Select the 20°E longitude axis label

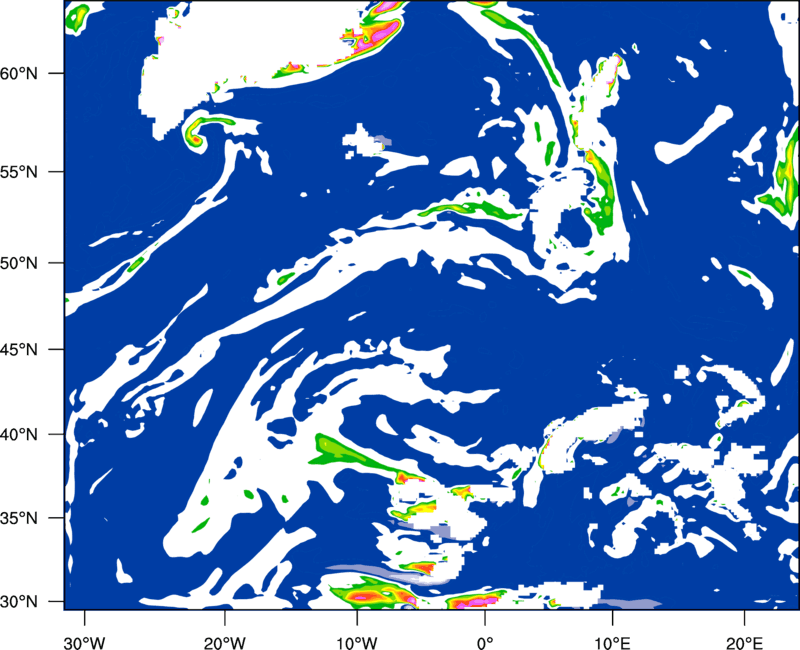point(744,643)
